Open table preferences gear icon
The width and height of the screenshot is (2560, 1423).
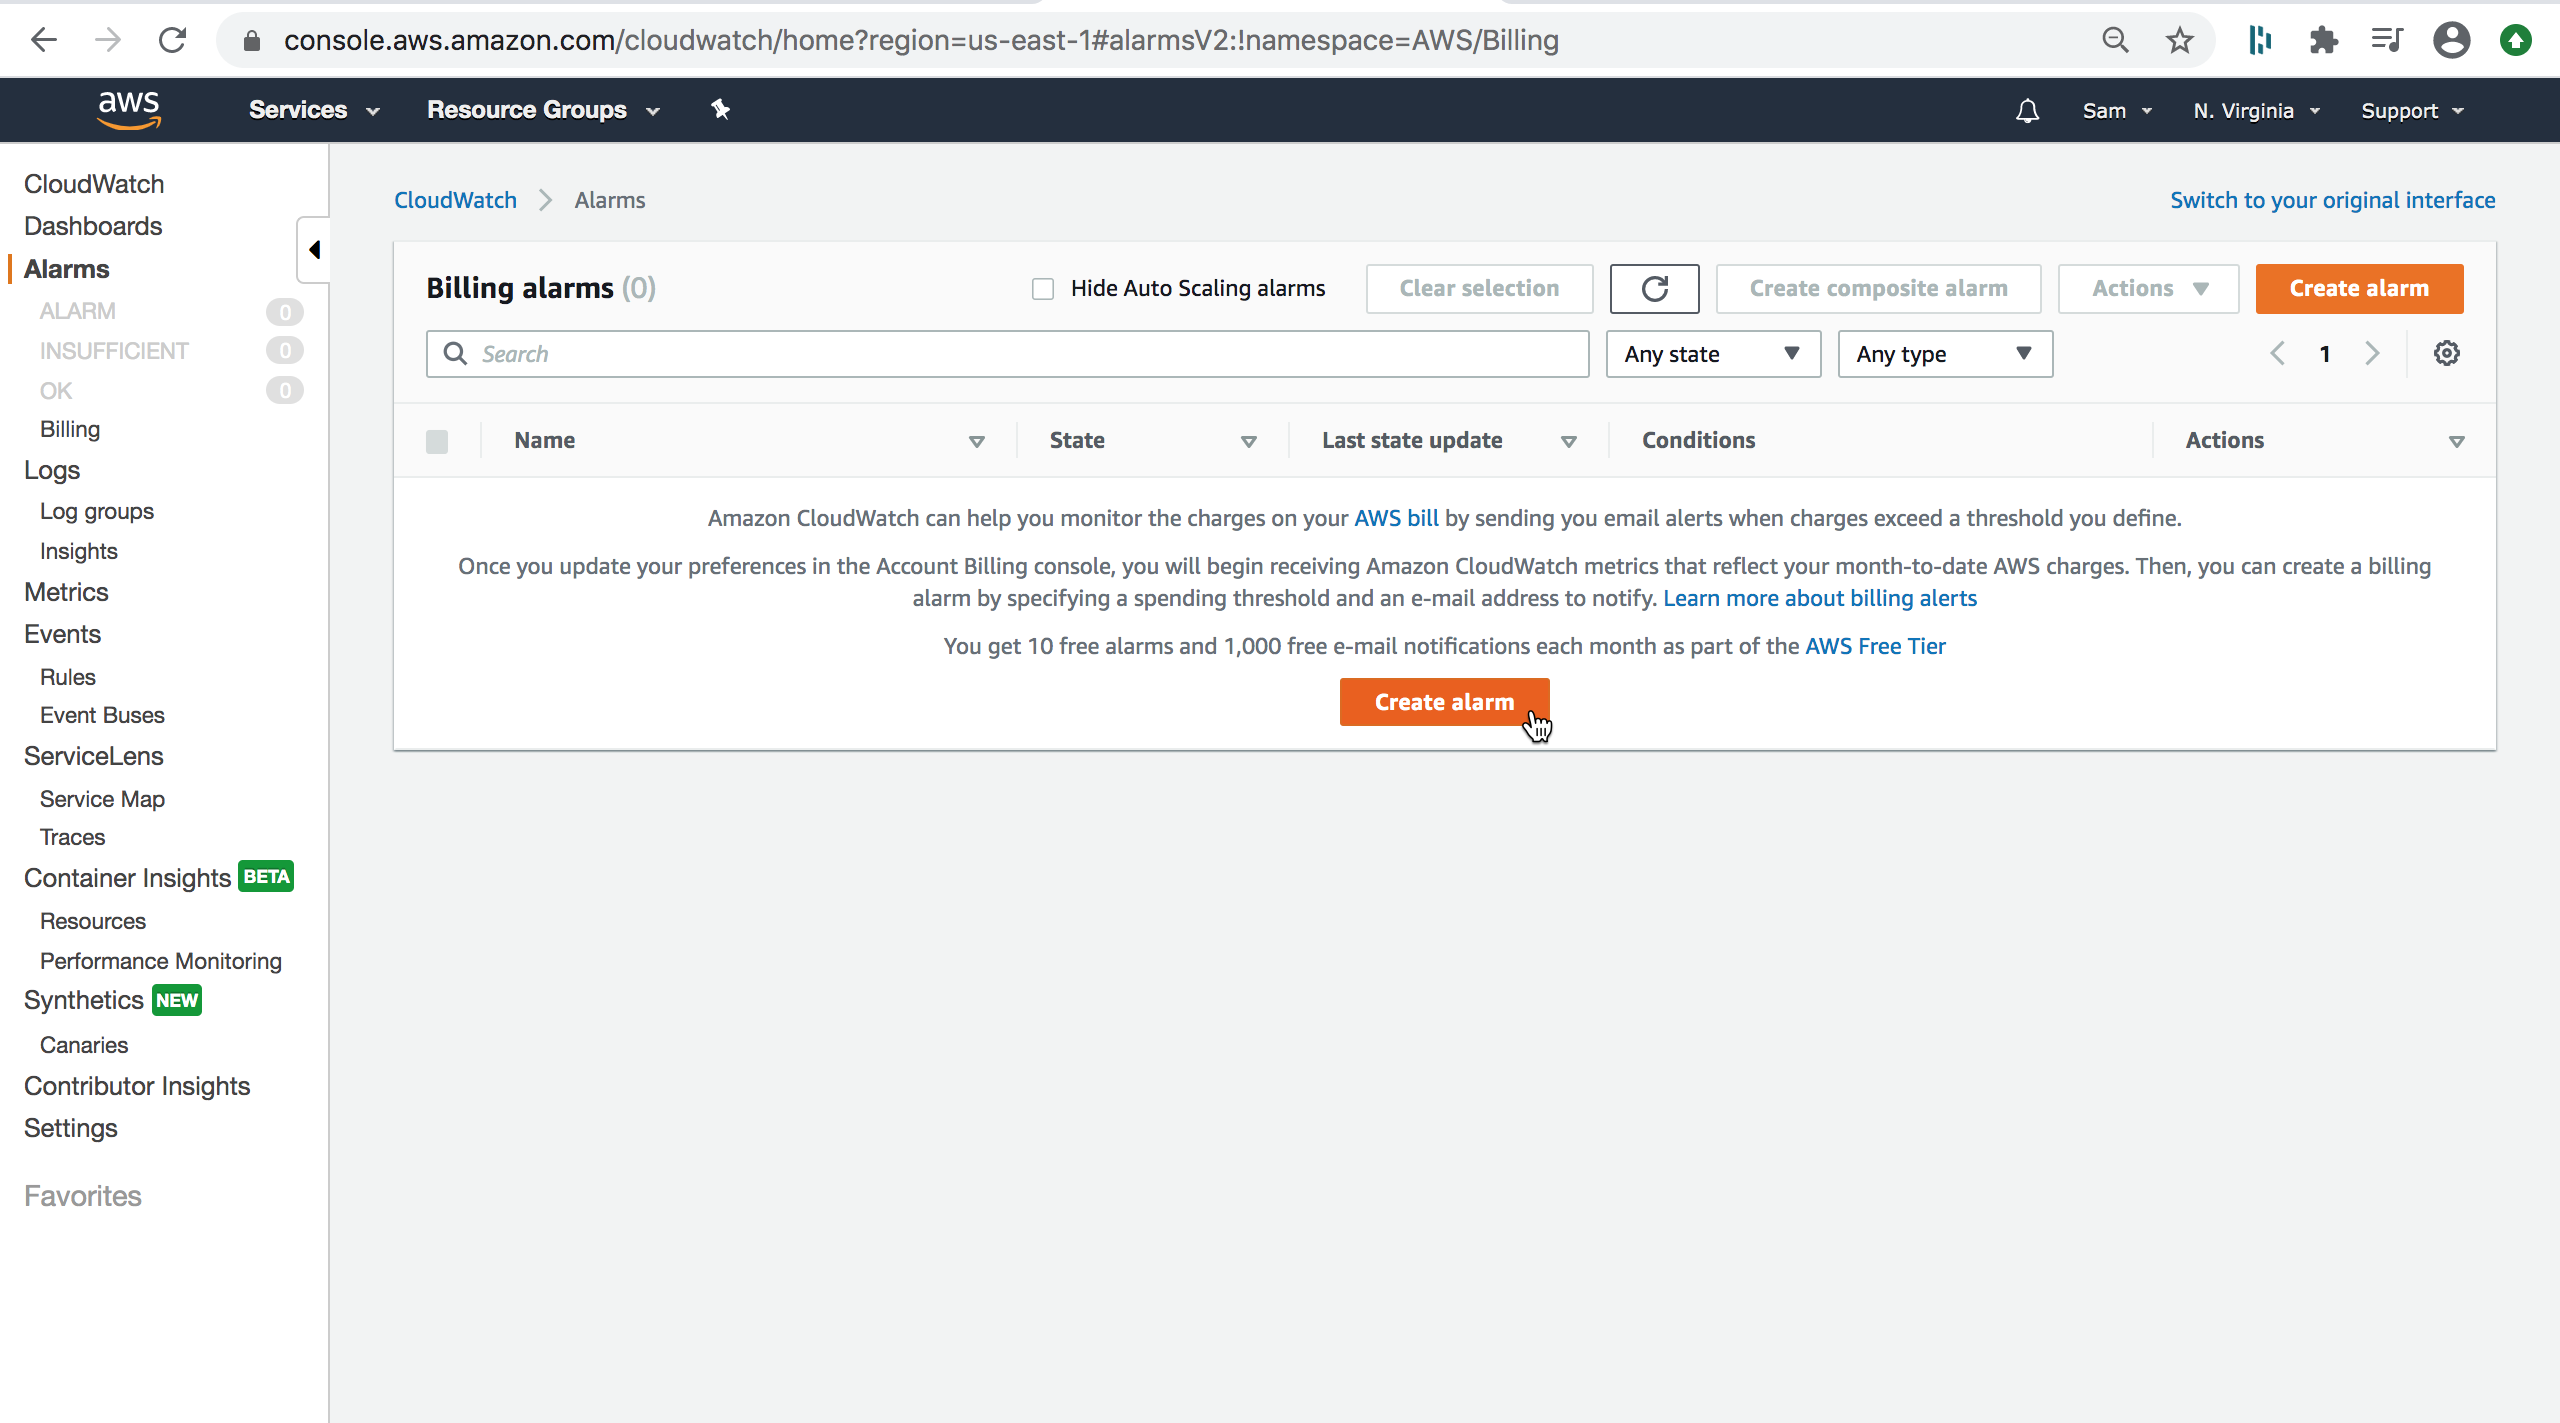click(2446, 353)
